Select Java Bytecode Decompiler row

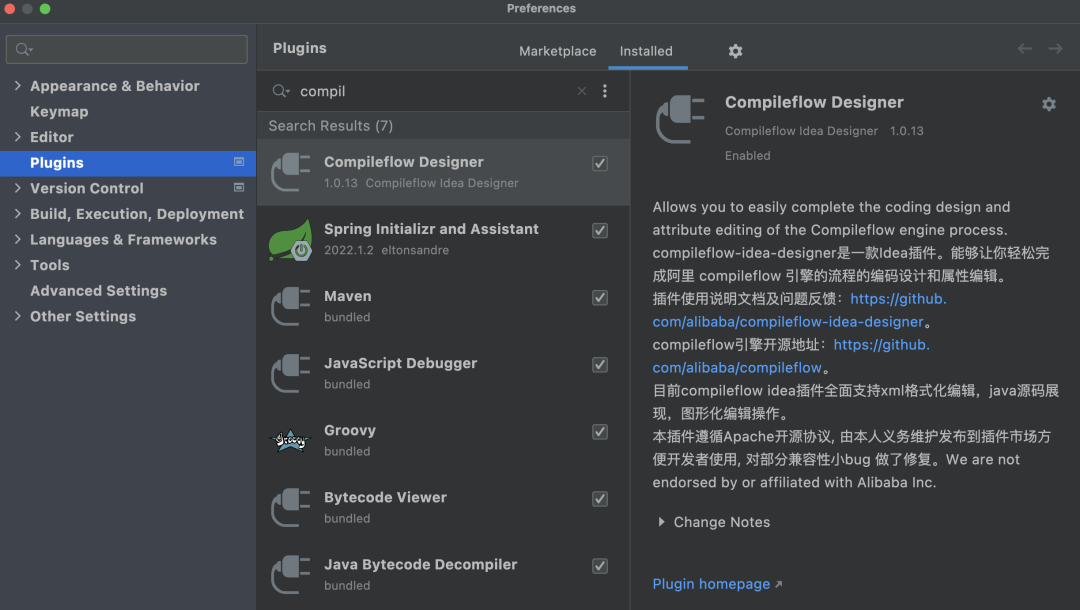[443, 574]
